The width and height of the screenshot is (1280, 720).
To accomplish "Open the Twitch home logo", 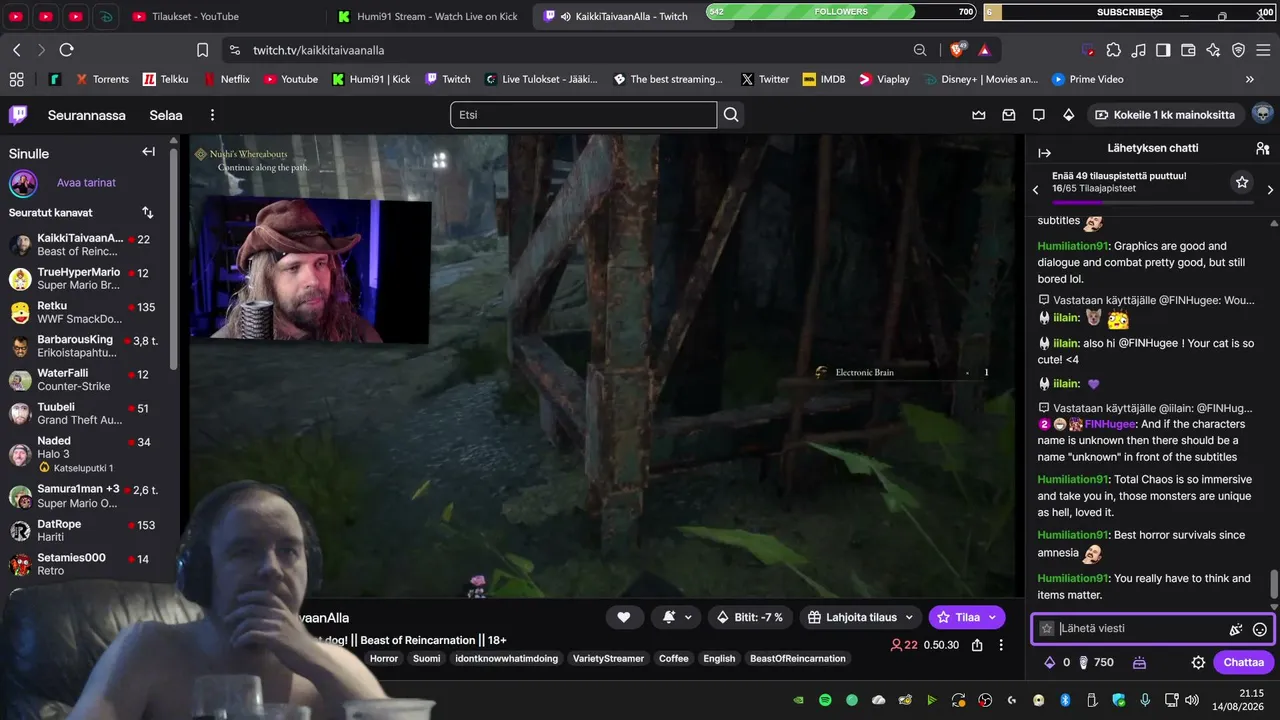I will pos(18,115).
